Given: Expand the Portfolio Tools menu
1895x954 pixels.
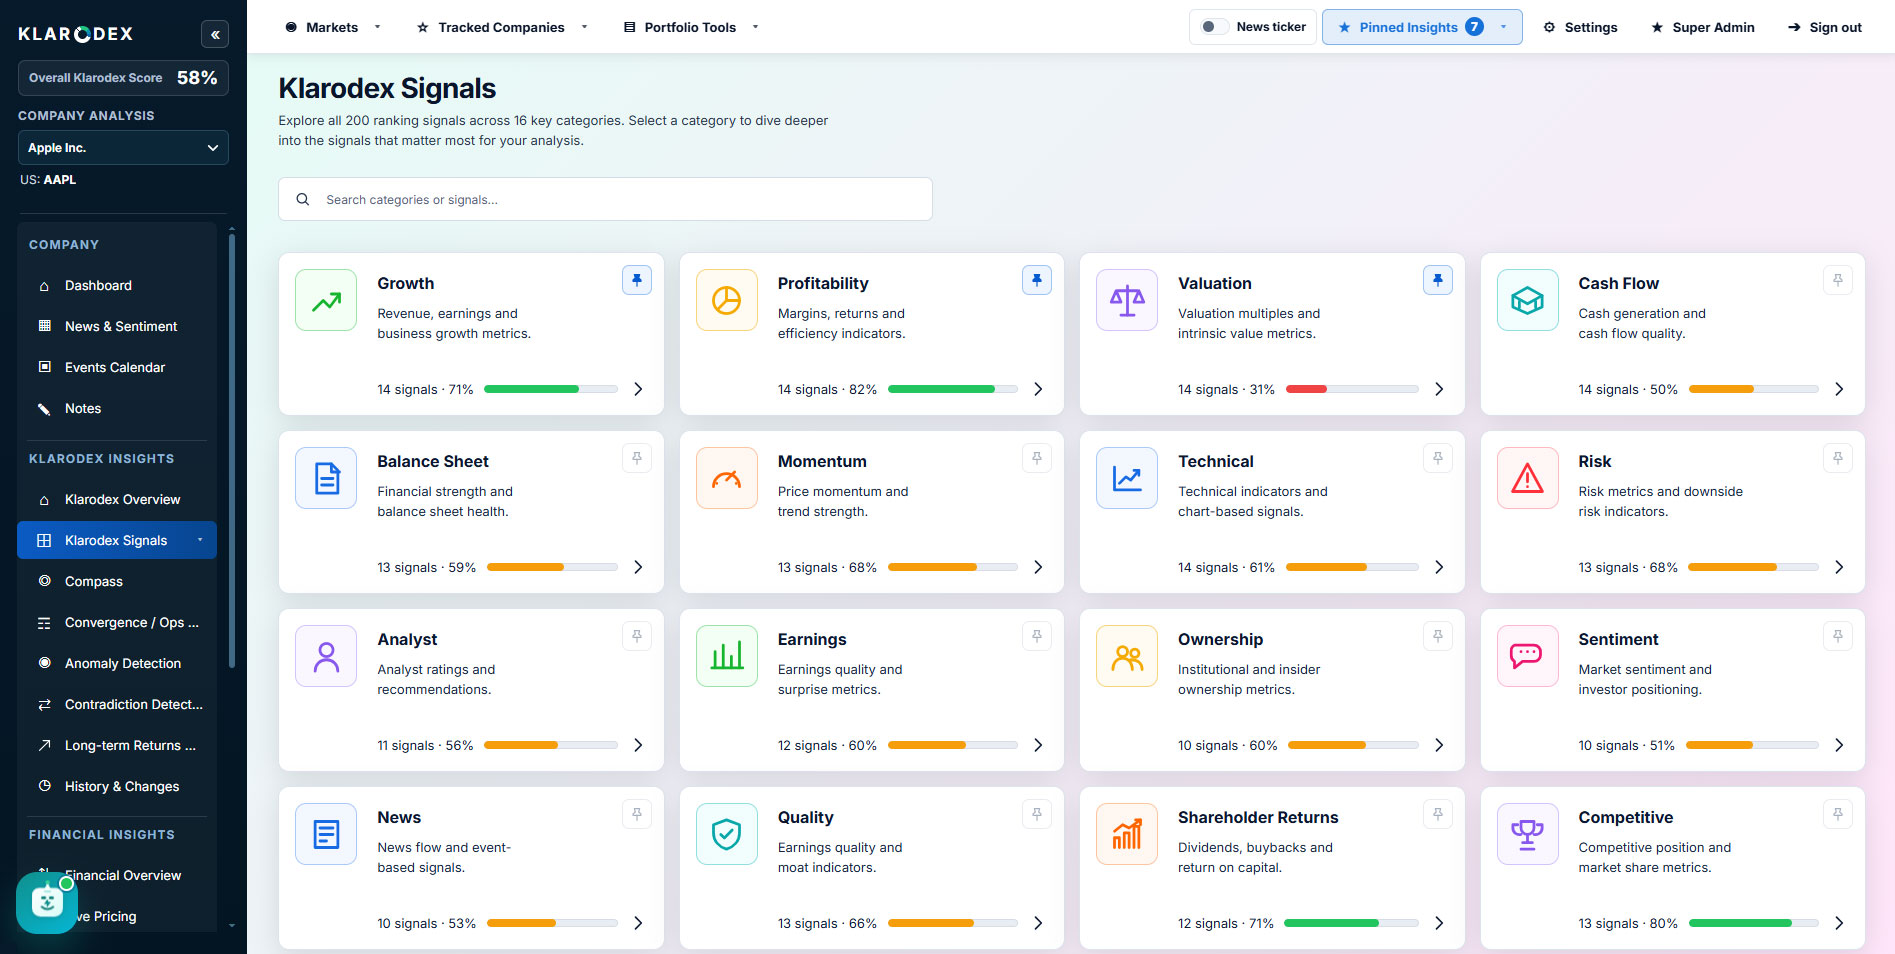Looking at the screenshot, I should (x=691, y=27).
